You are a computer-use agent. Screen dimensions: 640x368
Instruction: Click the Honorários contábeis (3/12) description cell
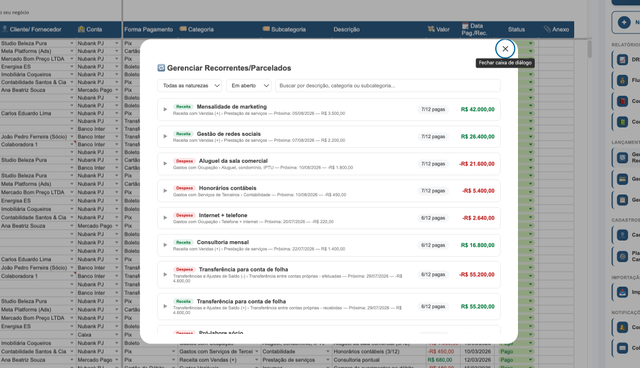tap(379, 351)
